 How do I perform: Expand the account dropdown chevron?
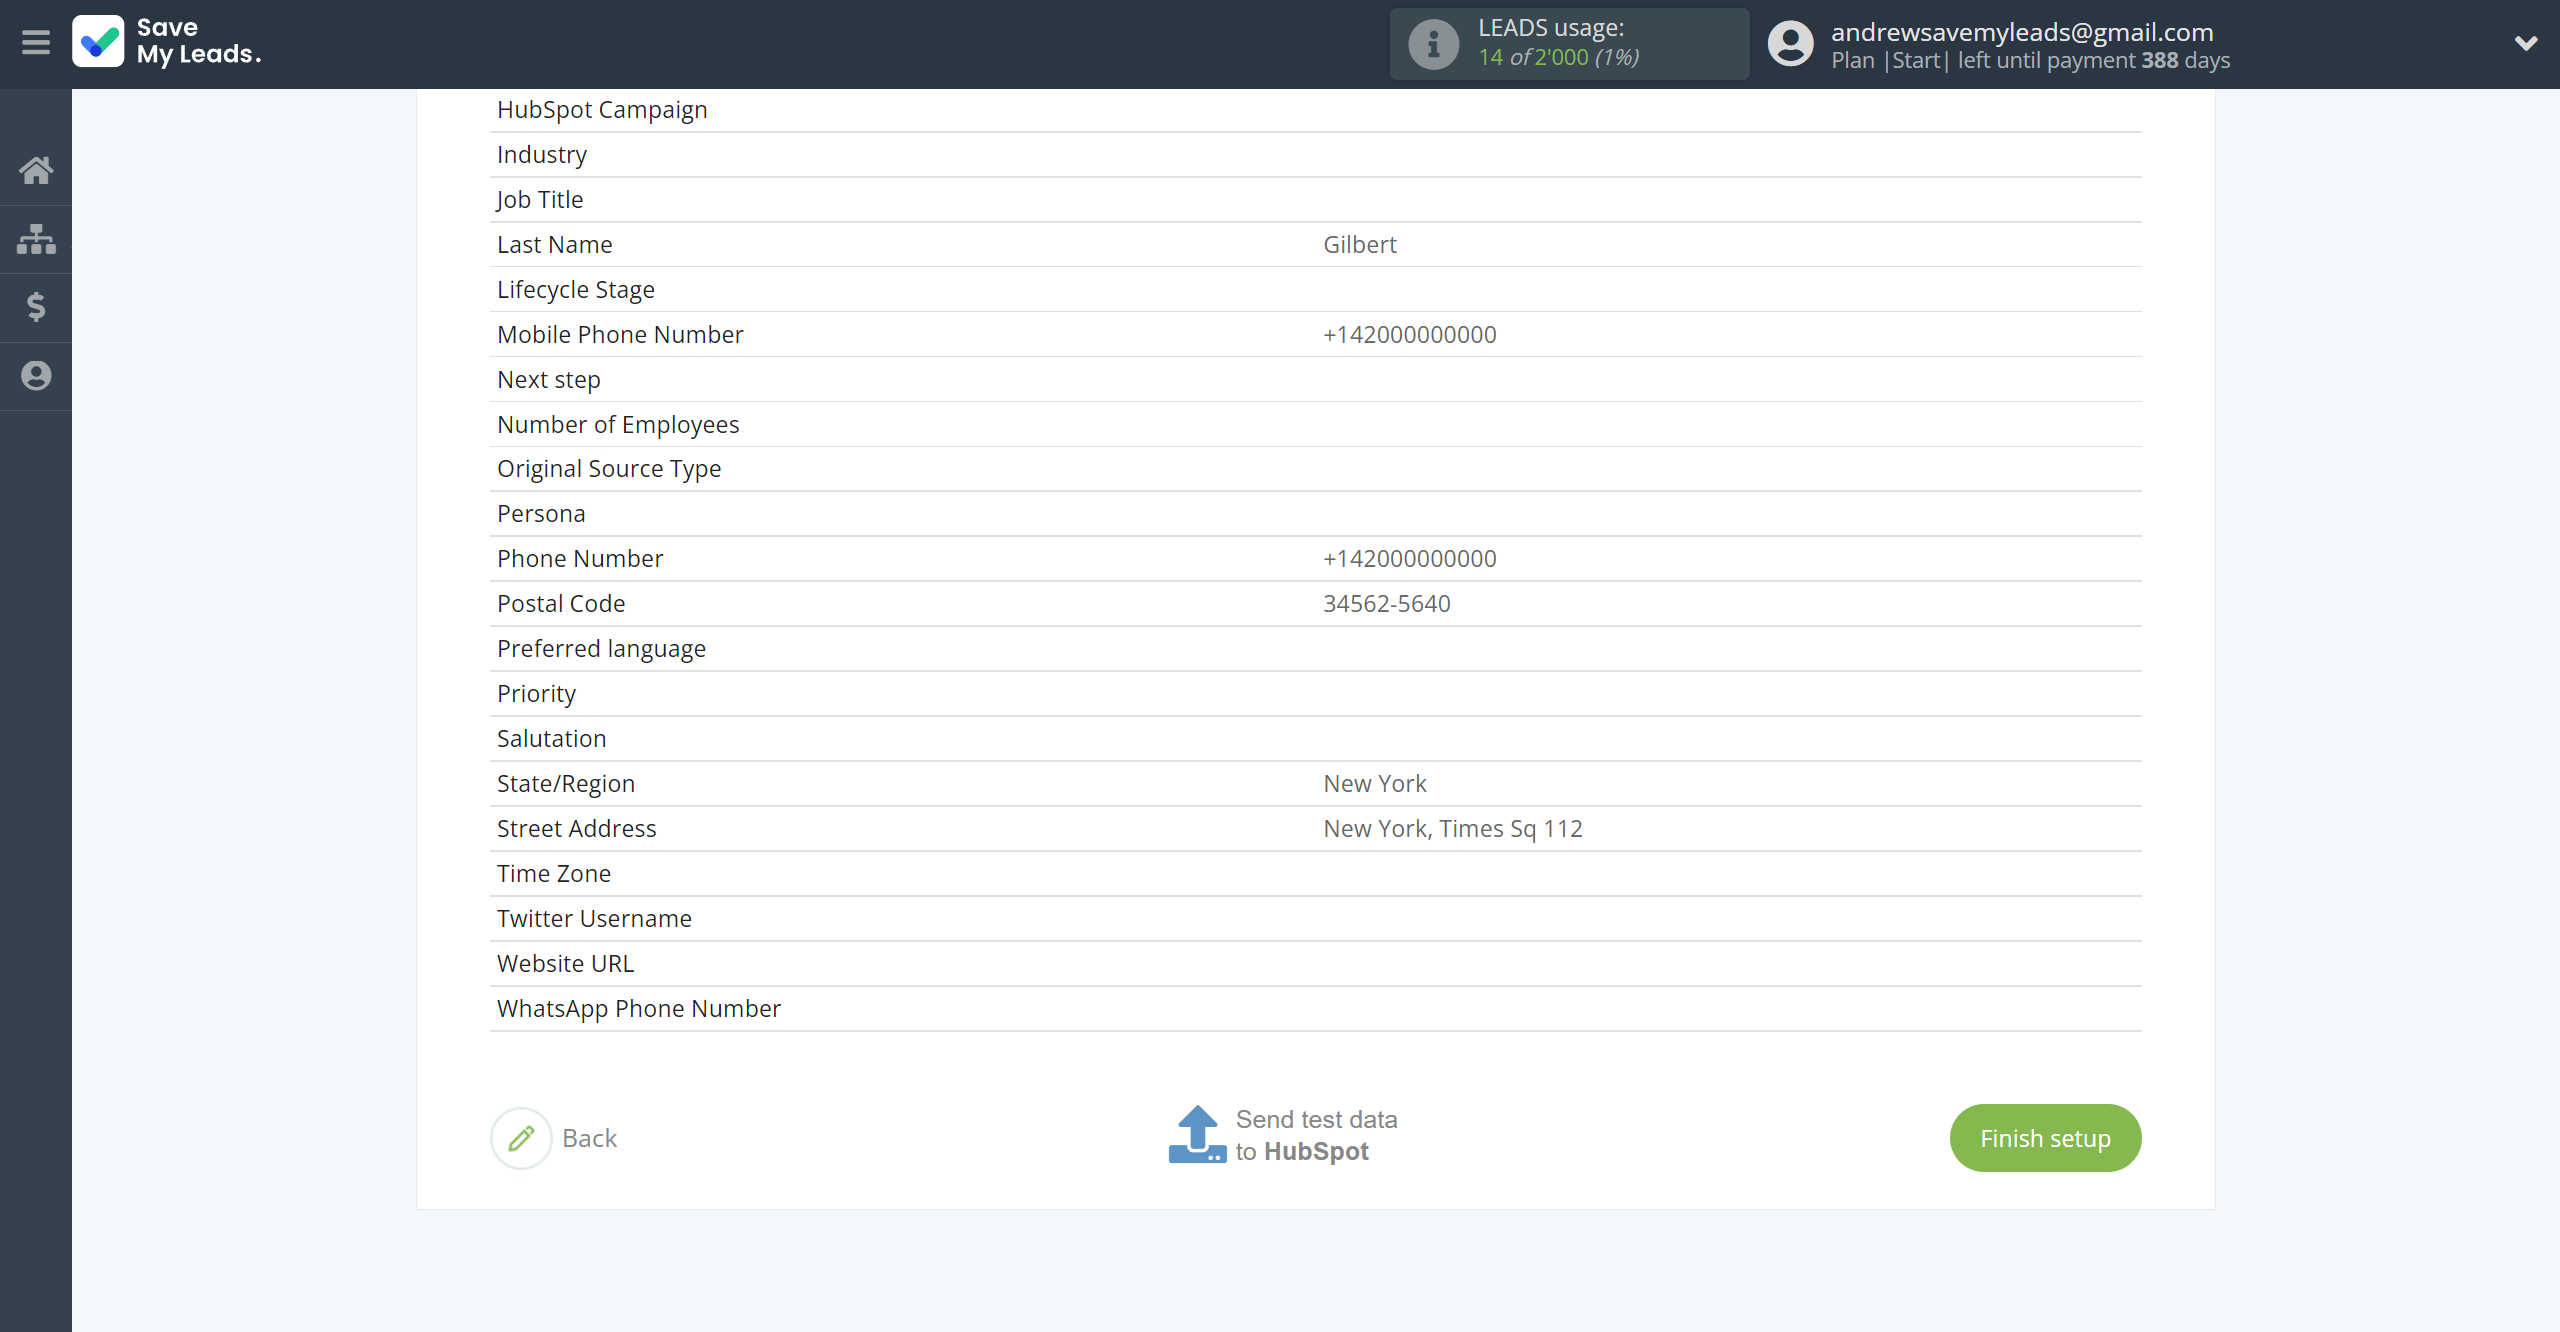pos(2526,43)
